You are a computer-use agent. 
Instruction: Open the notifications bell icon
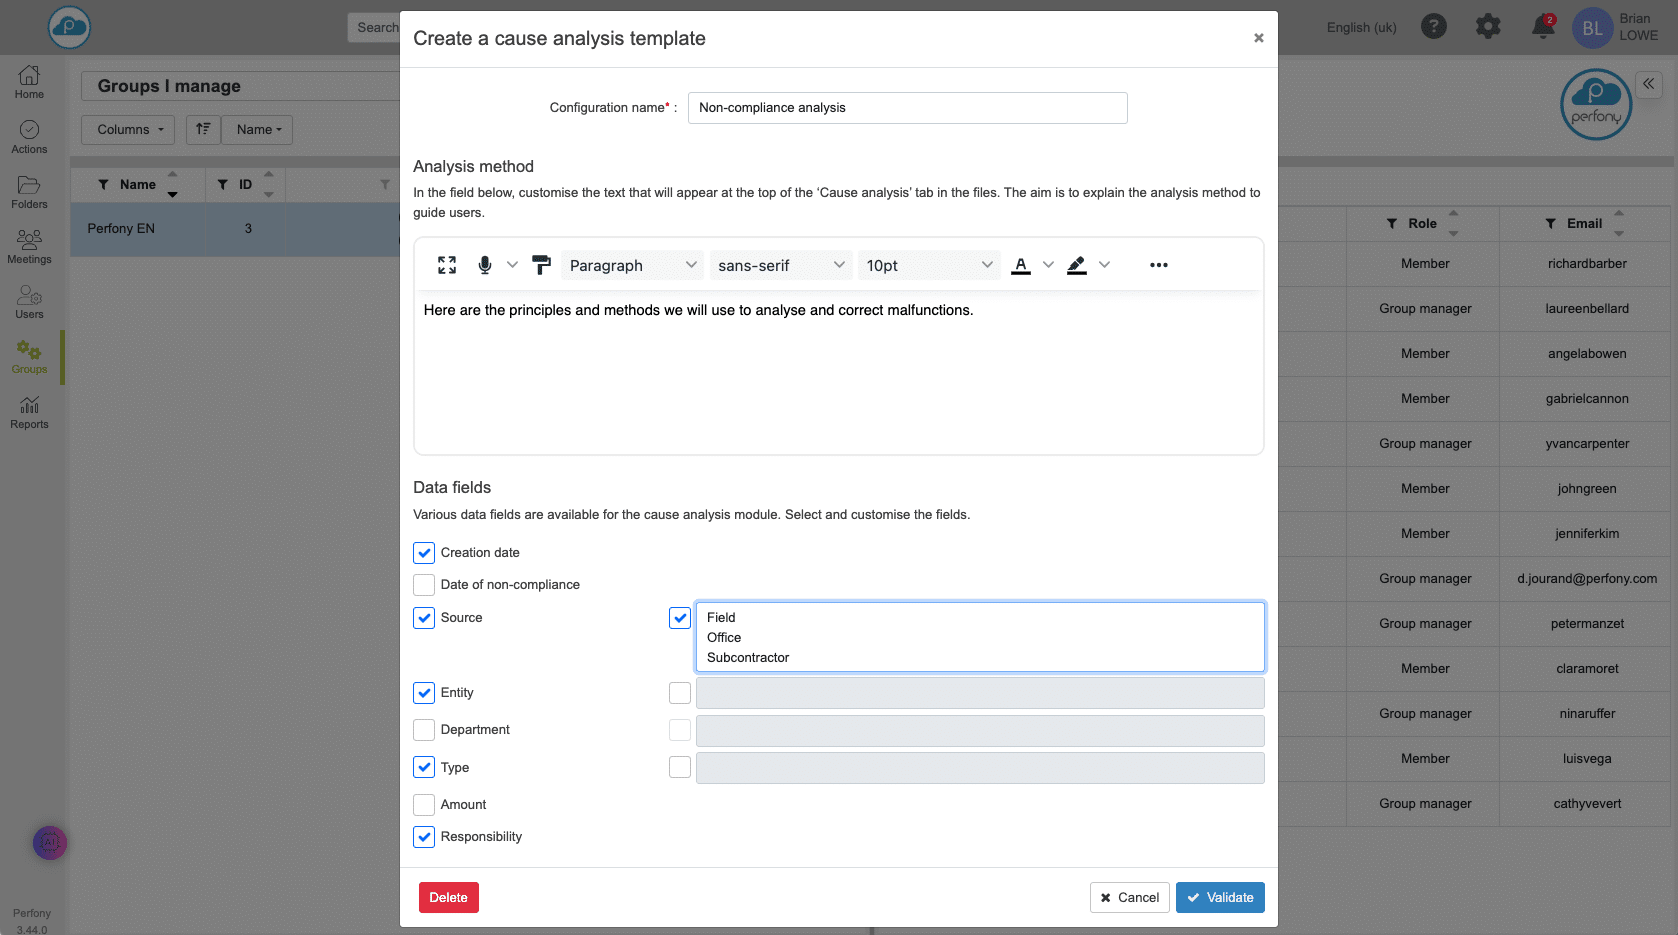coord(1543,27)
